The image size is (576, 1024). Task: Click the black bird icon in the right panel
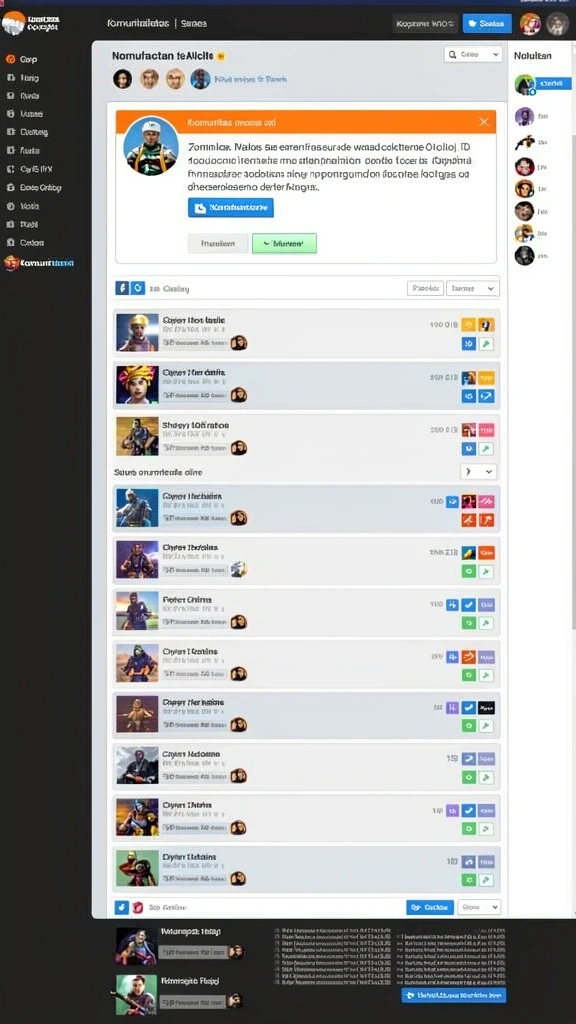[524, 142]
